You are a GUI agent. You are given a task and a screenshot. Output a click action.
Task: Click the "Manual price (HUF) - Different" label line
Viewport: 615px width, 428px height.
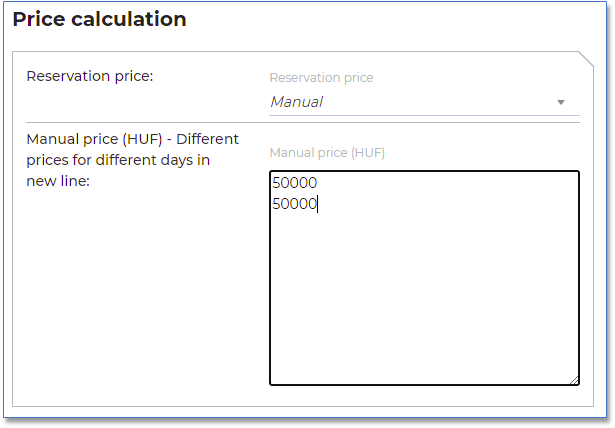[132, 139]
